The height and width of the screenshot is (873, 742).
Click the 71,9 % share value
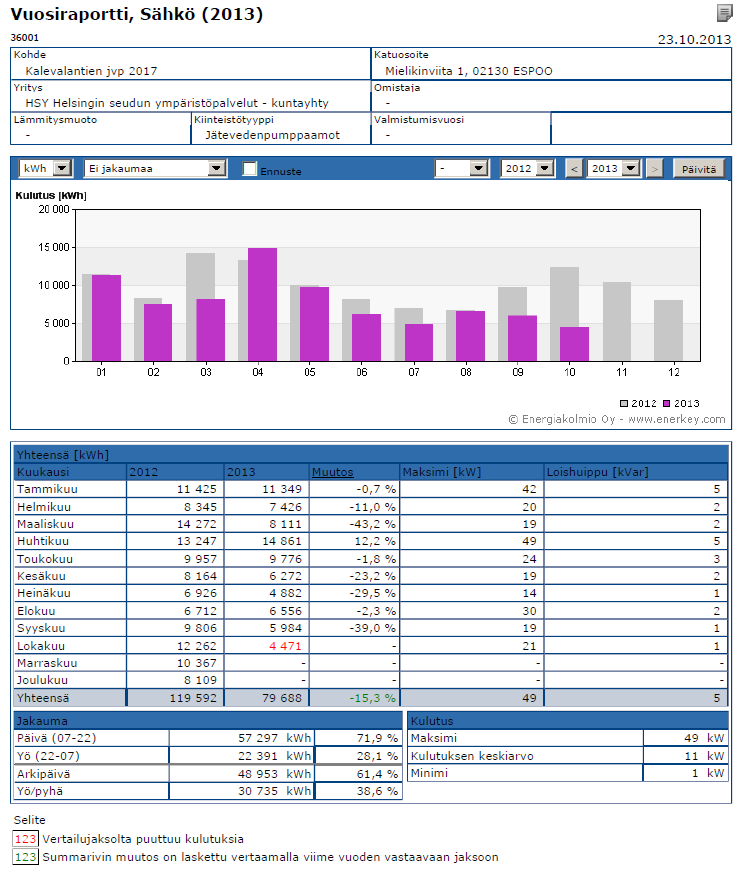[x=377, y=738]
